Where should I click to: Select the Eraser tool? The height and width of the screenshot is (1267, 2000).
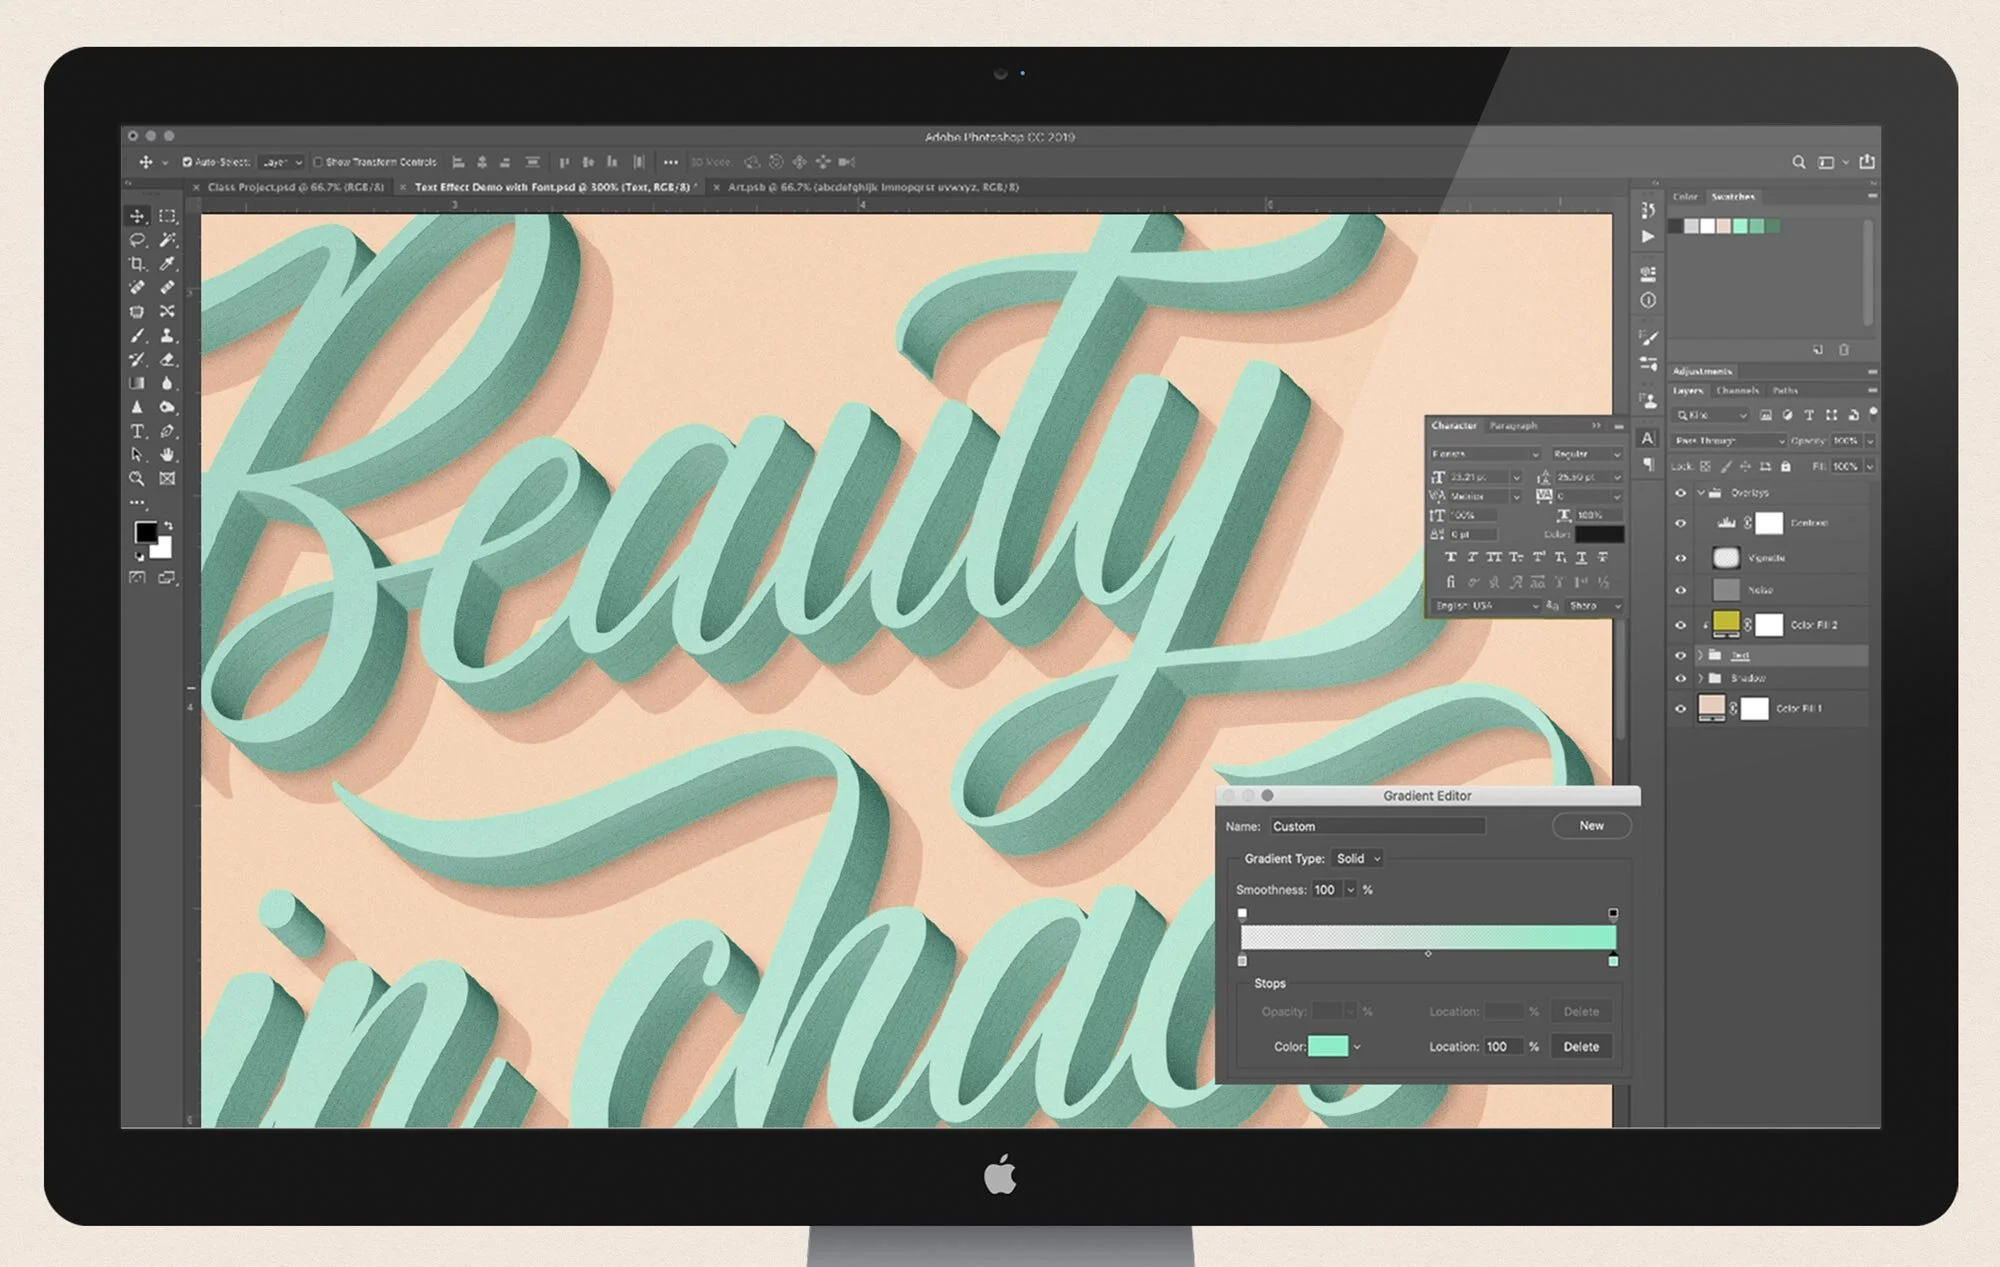coord(167,360)
